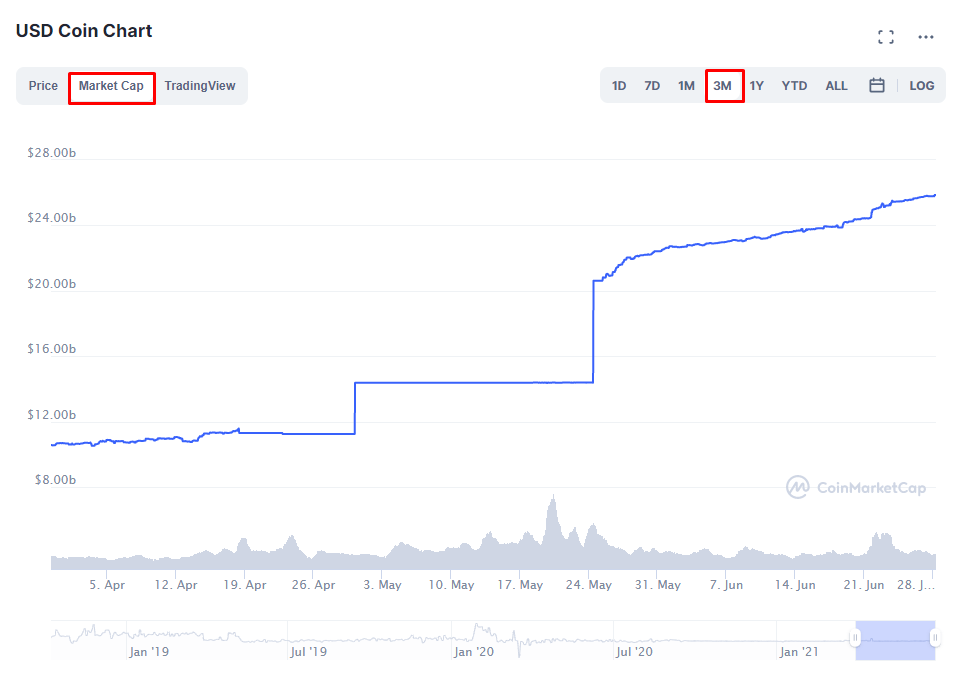Click the USD Coin Chart heading
The height and width of the screenshot is (675, 957).
[x=84, y=31]
